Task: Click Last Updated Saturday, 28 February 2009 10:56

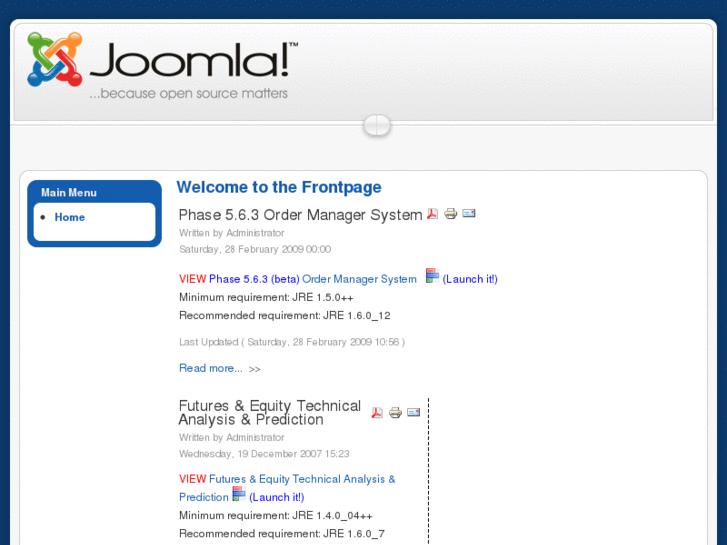Action: pyautogui.click(x=292, y=342)
